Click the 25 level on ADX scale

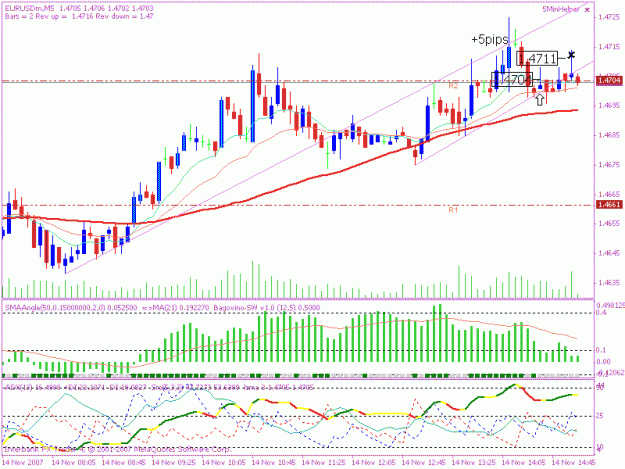click(600, 416)
